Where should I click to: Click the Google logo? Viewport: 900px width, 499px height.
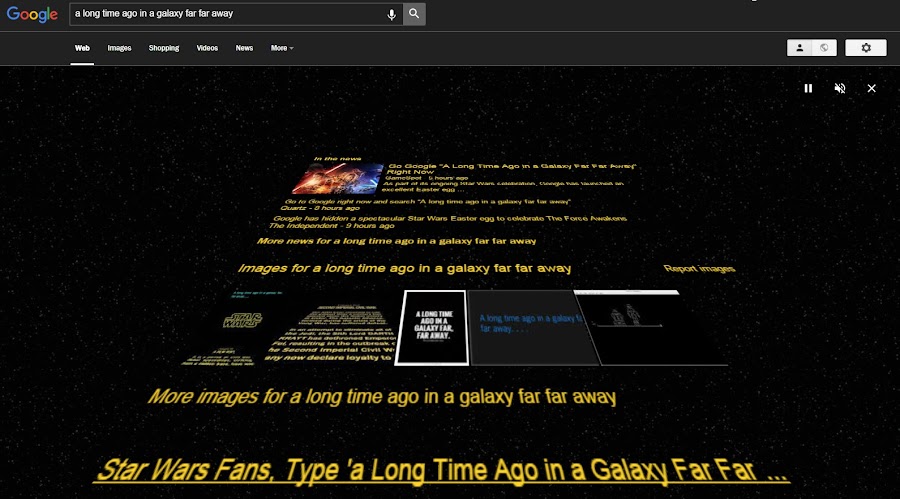[32, 14]
